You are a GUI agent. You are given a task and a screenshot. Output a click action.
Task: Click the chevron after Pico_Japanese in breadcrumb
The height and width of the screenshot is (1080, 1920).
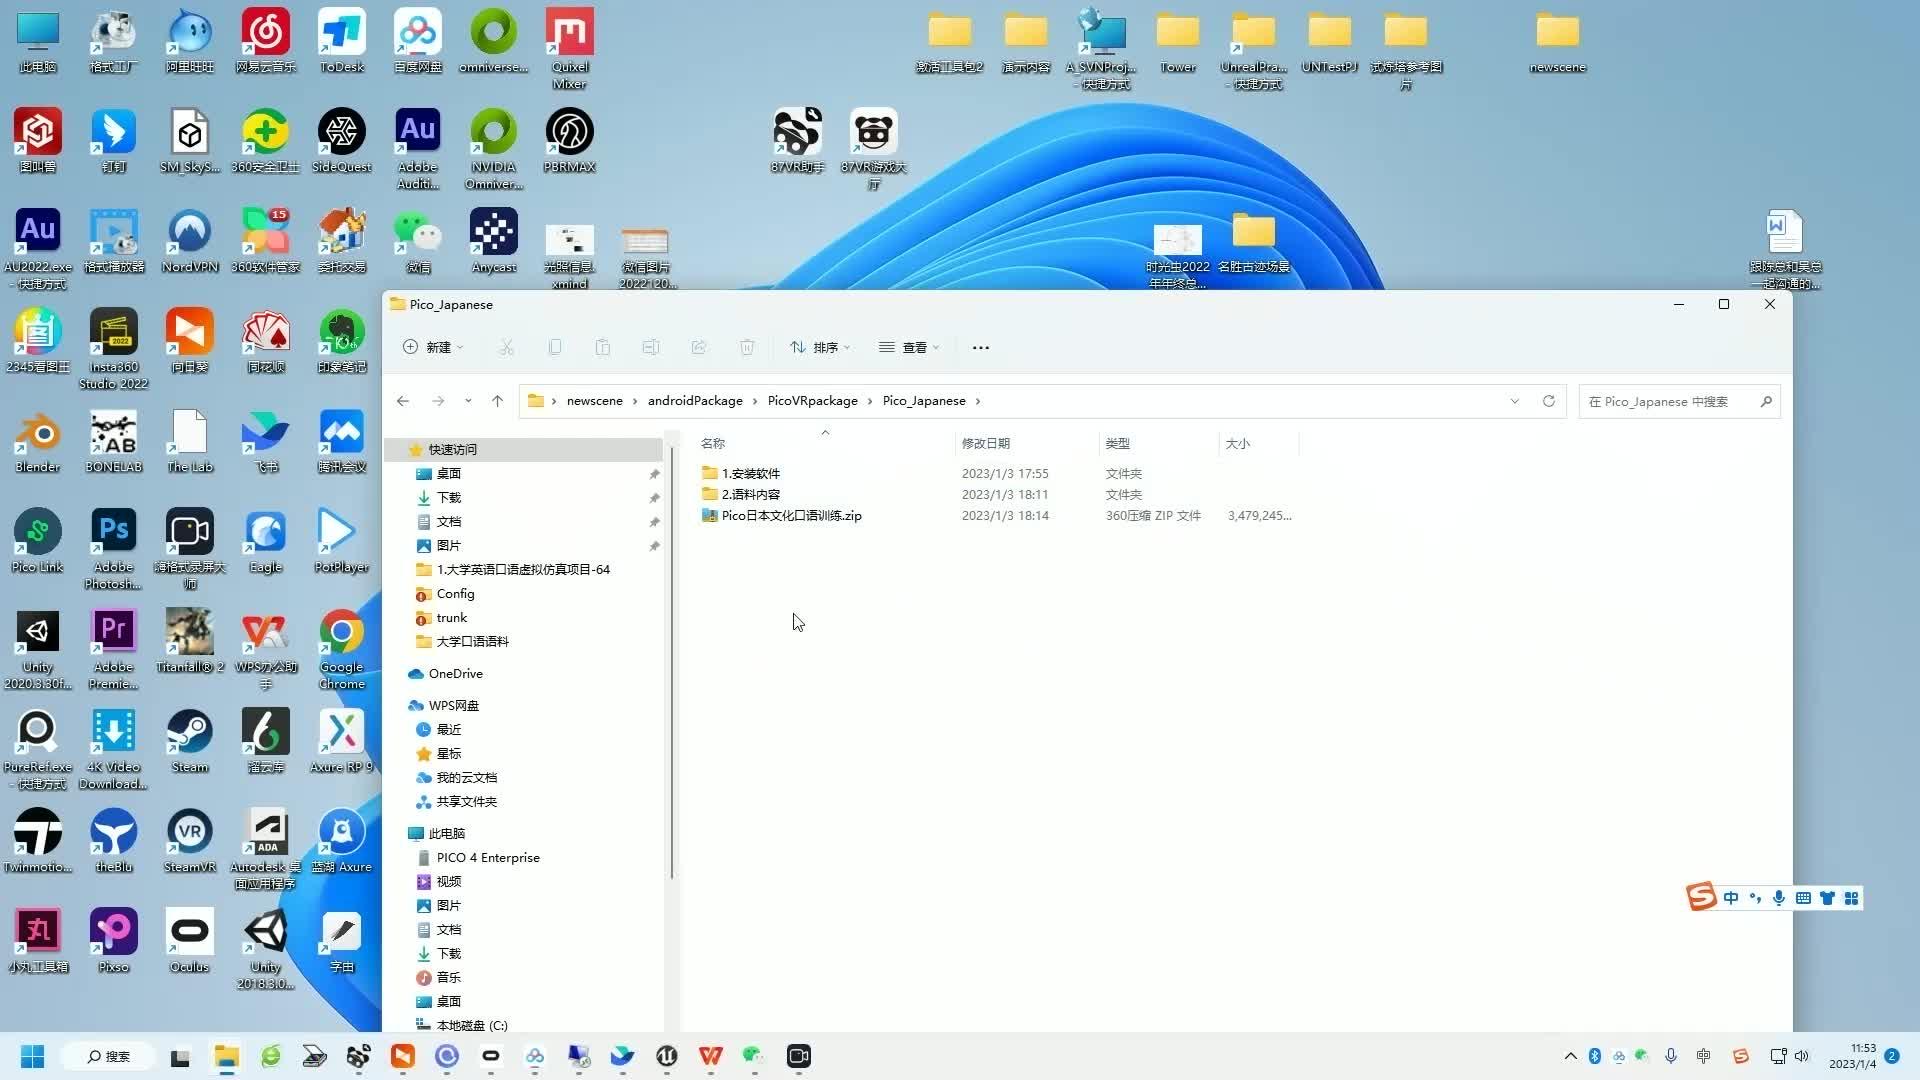(x=978, y=401)
